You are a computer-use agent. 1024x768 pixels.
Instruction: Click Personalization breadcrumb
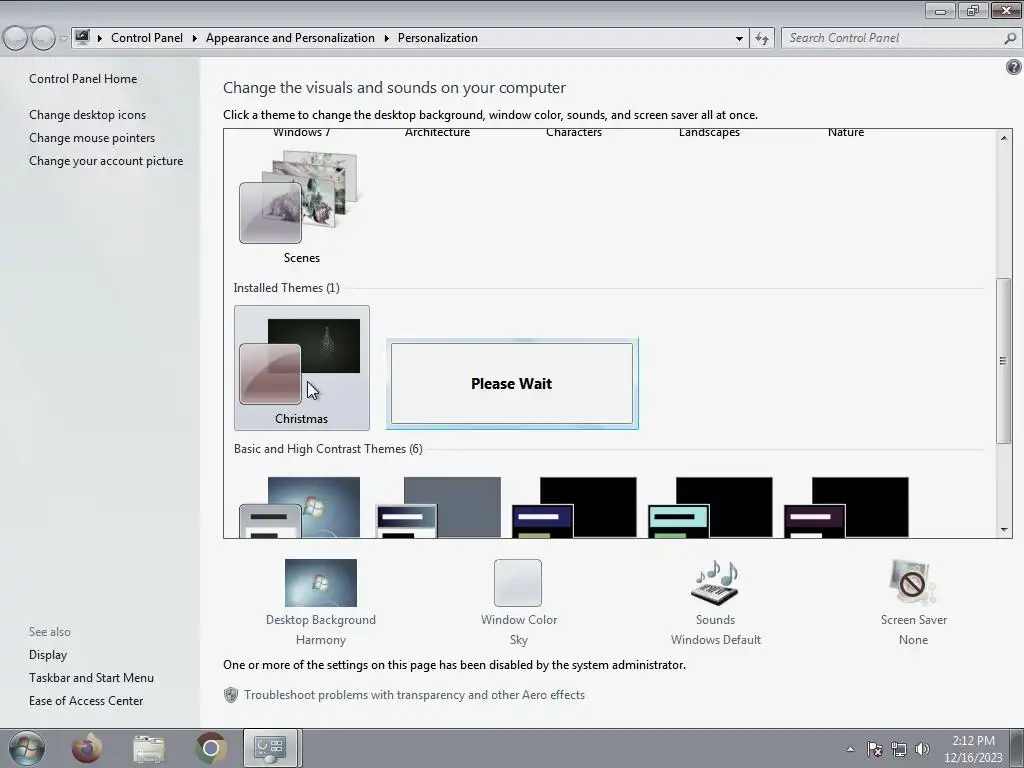pyautogui.click(x=438, y=38)
